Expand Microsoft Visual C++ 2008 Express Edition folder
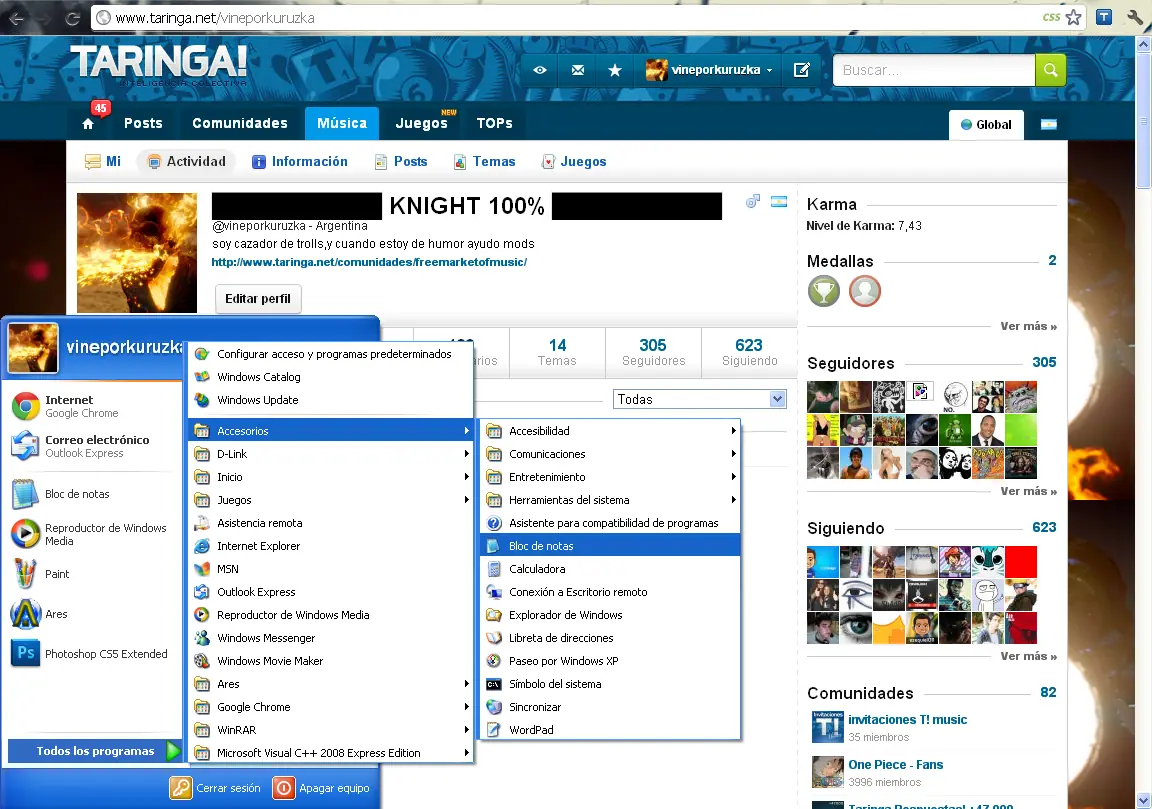The width and height of the screenshot is (1152, 809). [331, 753]
